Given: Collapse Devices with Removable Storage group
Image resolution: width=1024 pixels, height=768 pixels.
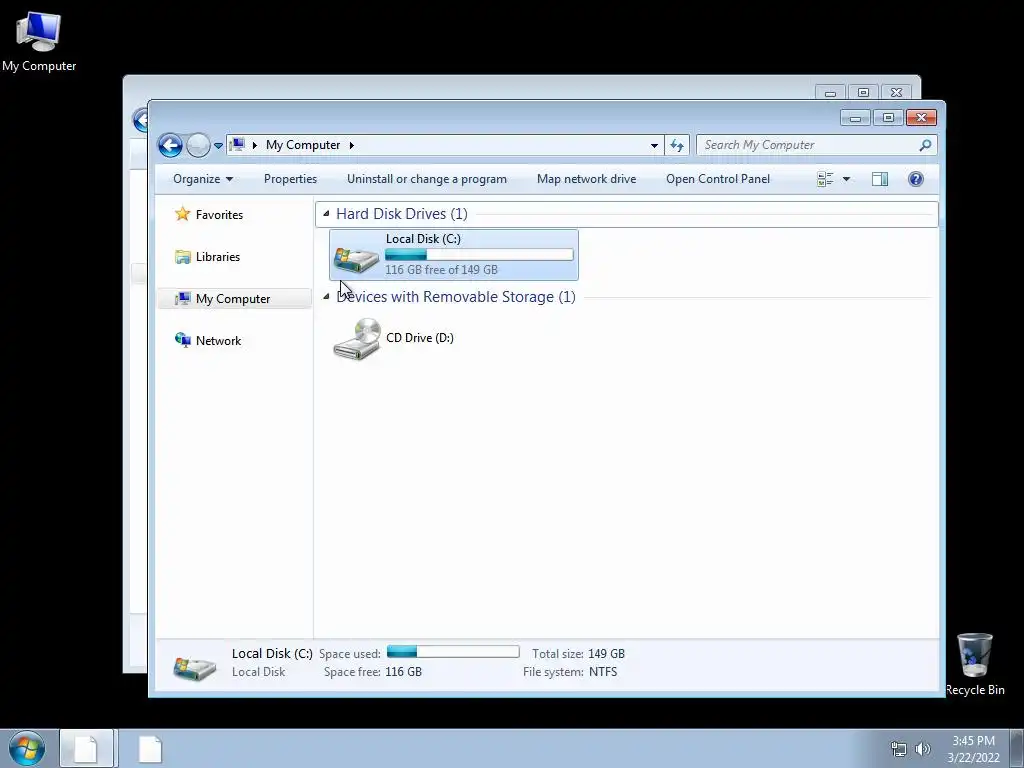Looking at the screenshot, I should coord(326,296).
